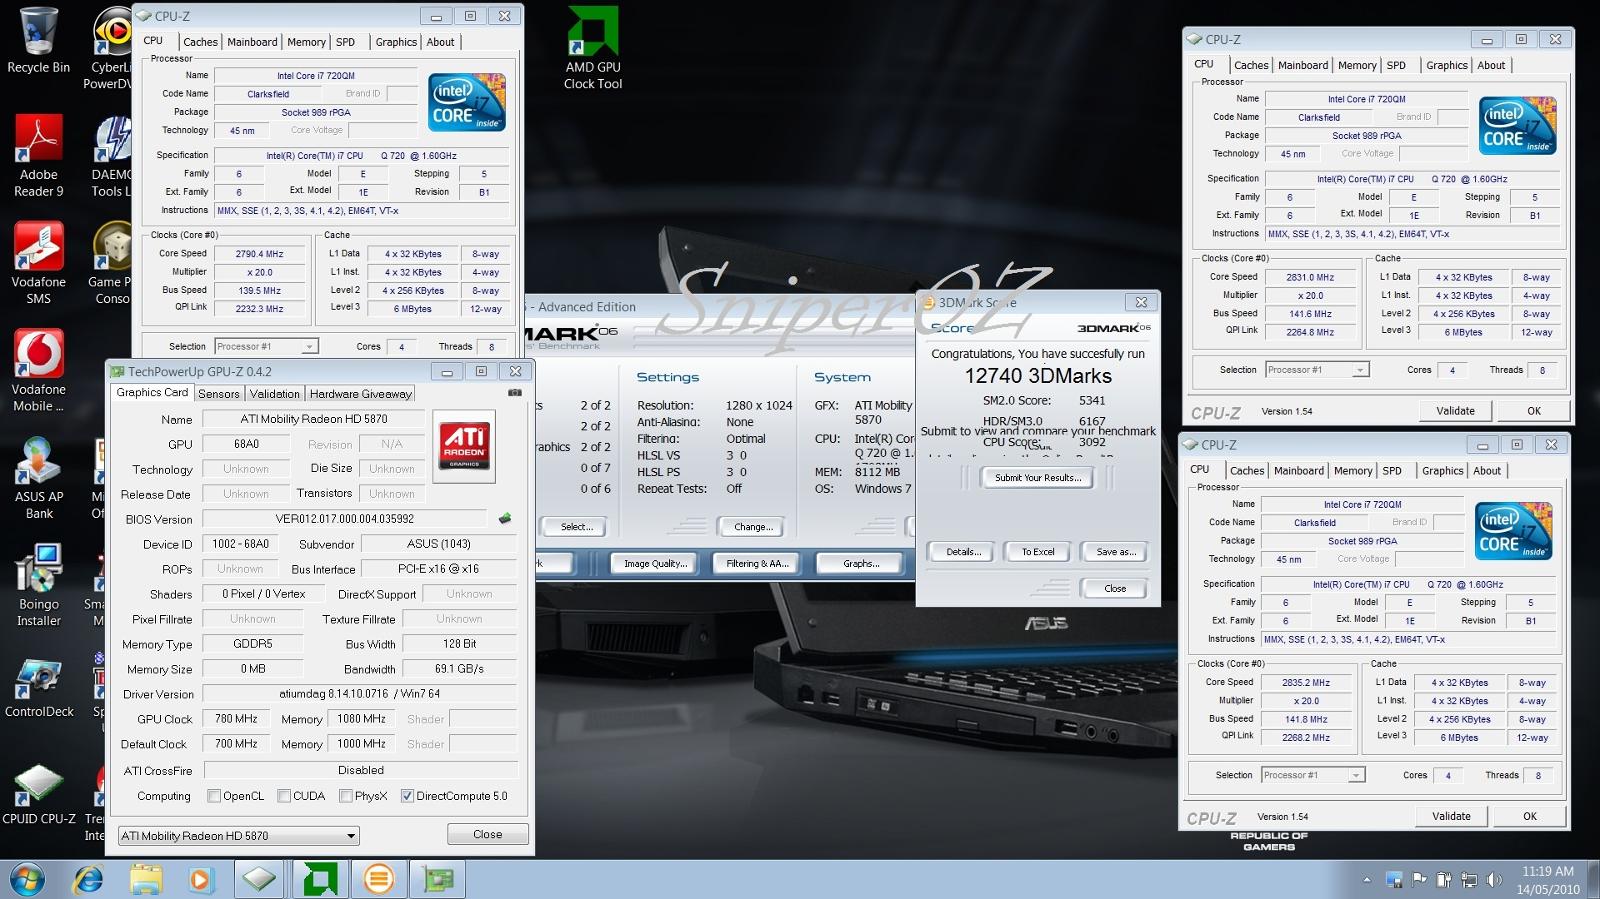1600x899 pixels.
Task: Launch the Vodafone Mobile desktop shortcut
Action: [x=38, y=370]
